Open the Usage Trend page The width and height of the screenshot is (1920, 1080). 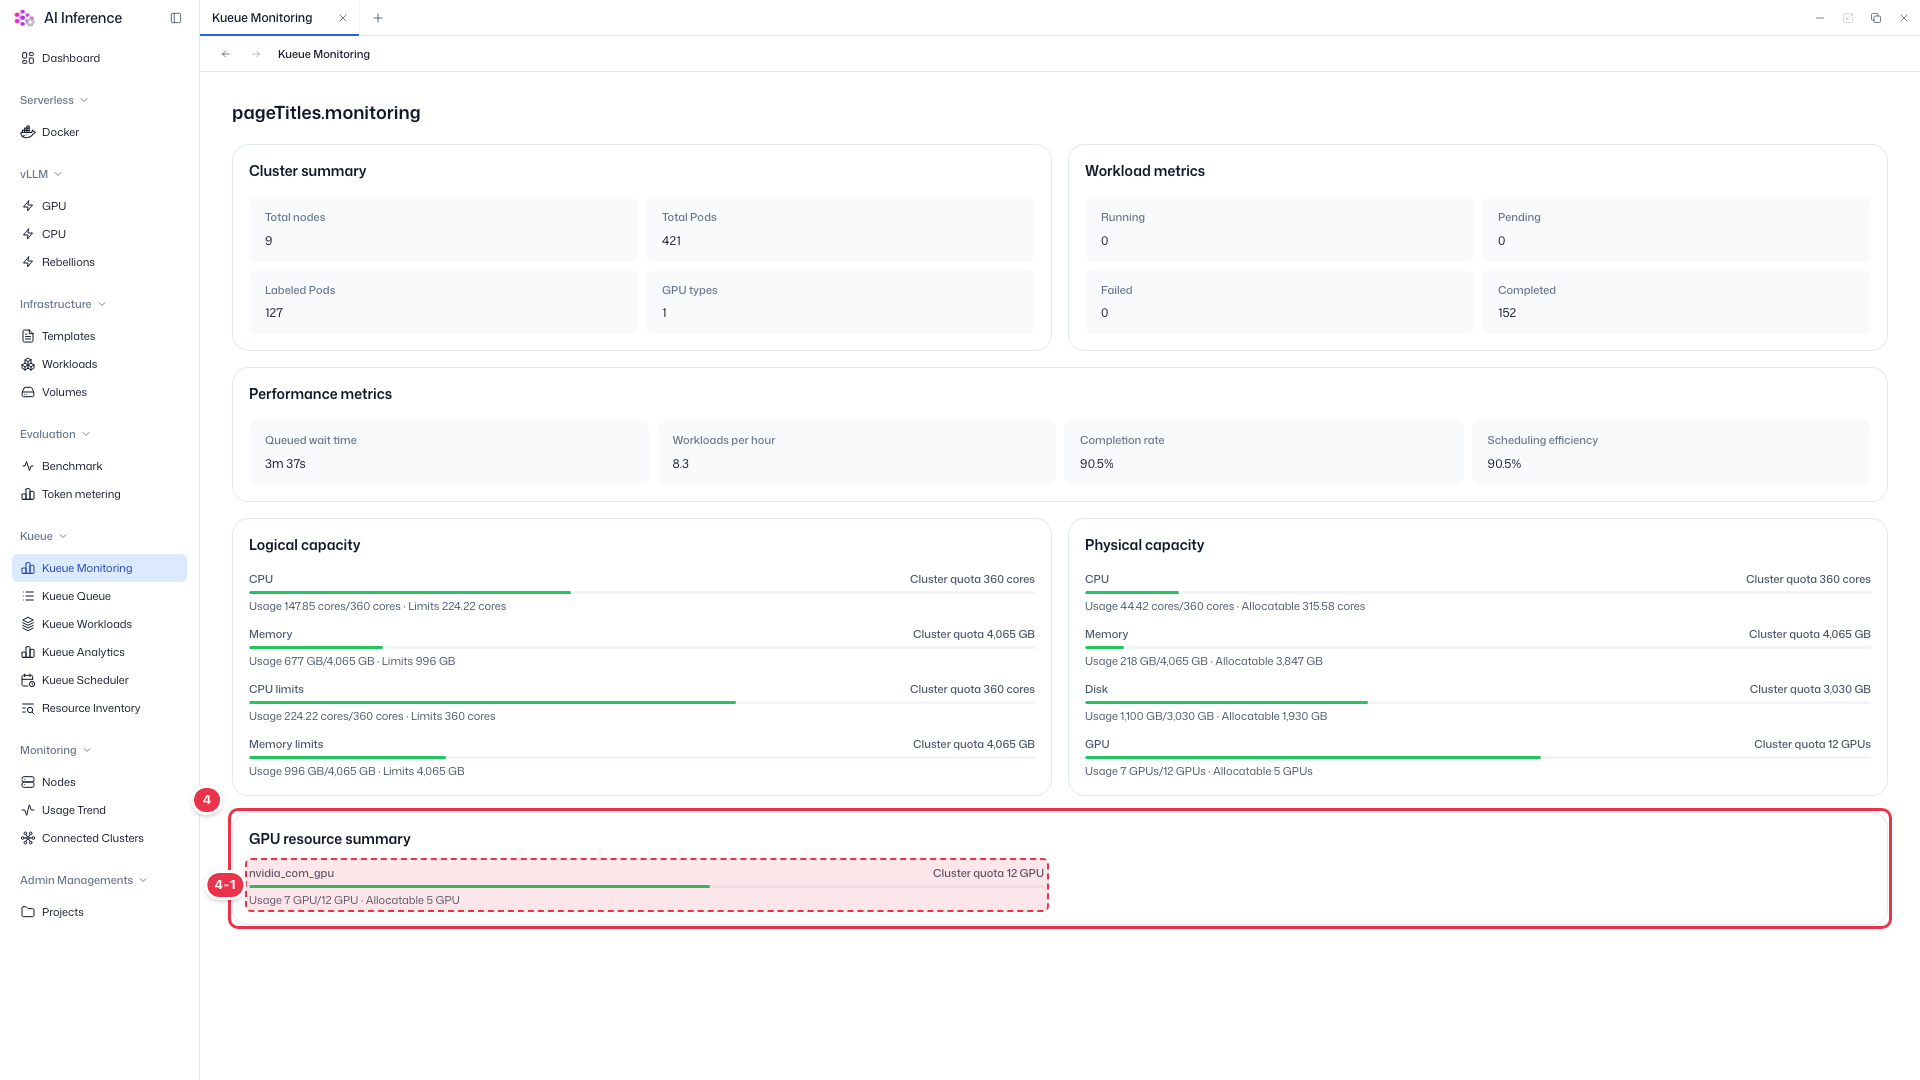click(99, 810)
